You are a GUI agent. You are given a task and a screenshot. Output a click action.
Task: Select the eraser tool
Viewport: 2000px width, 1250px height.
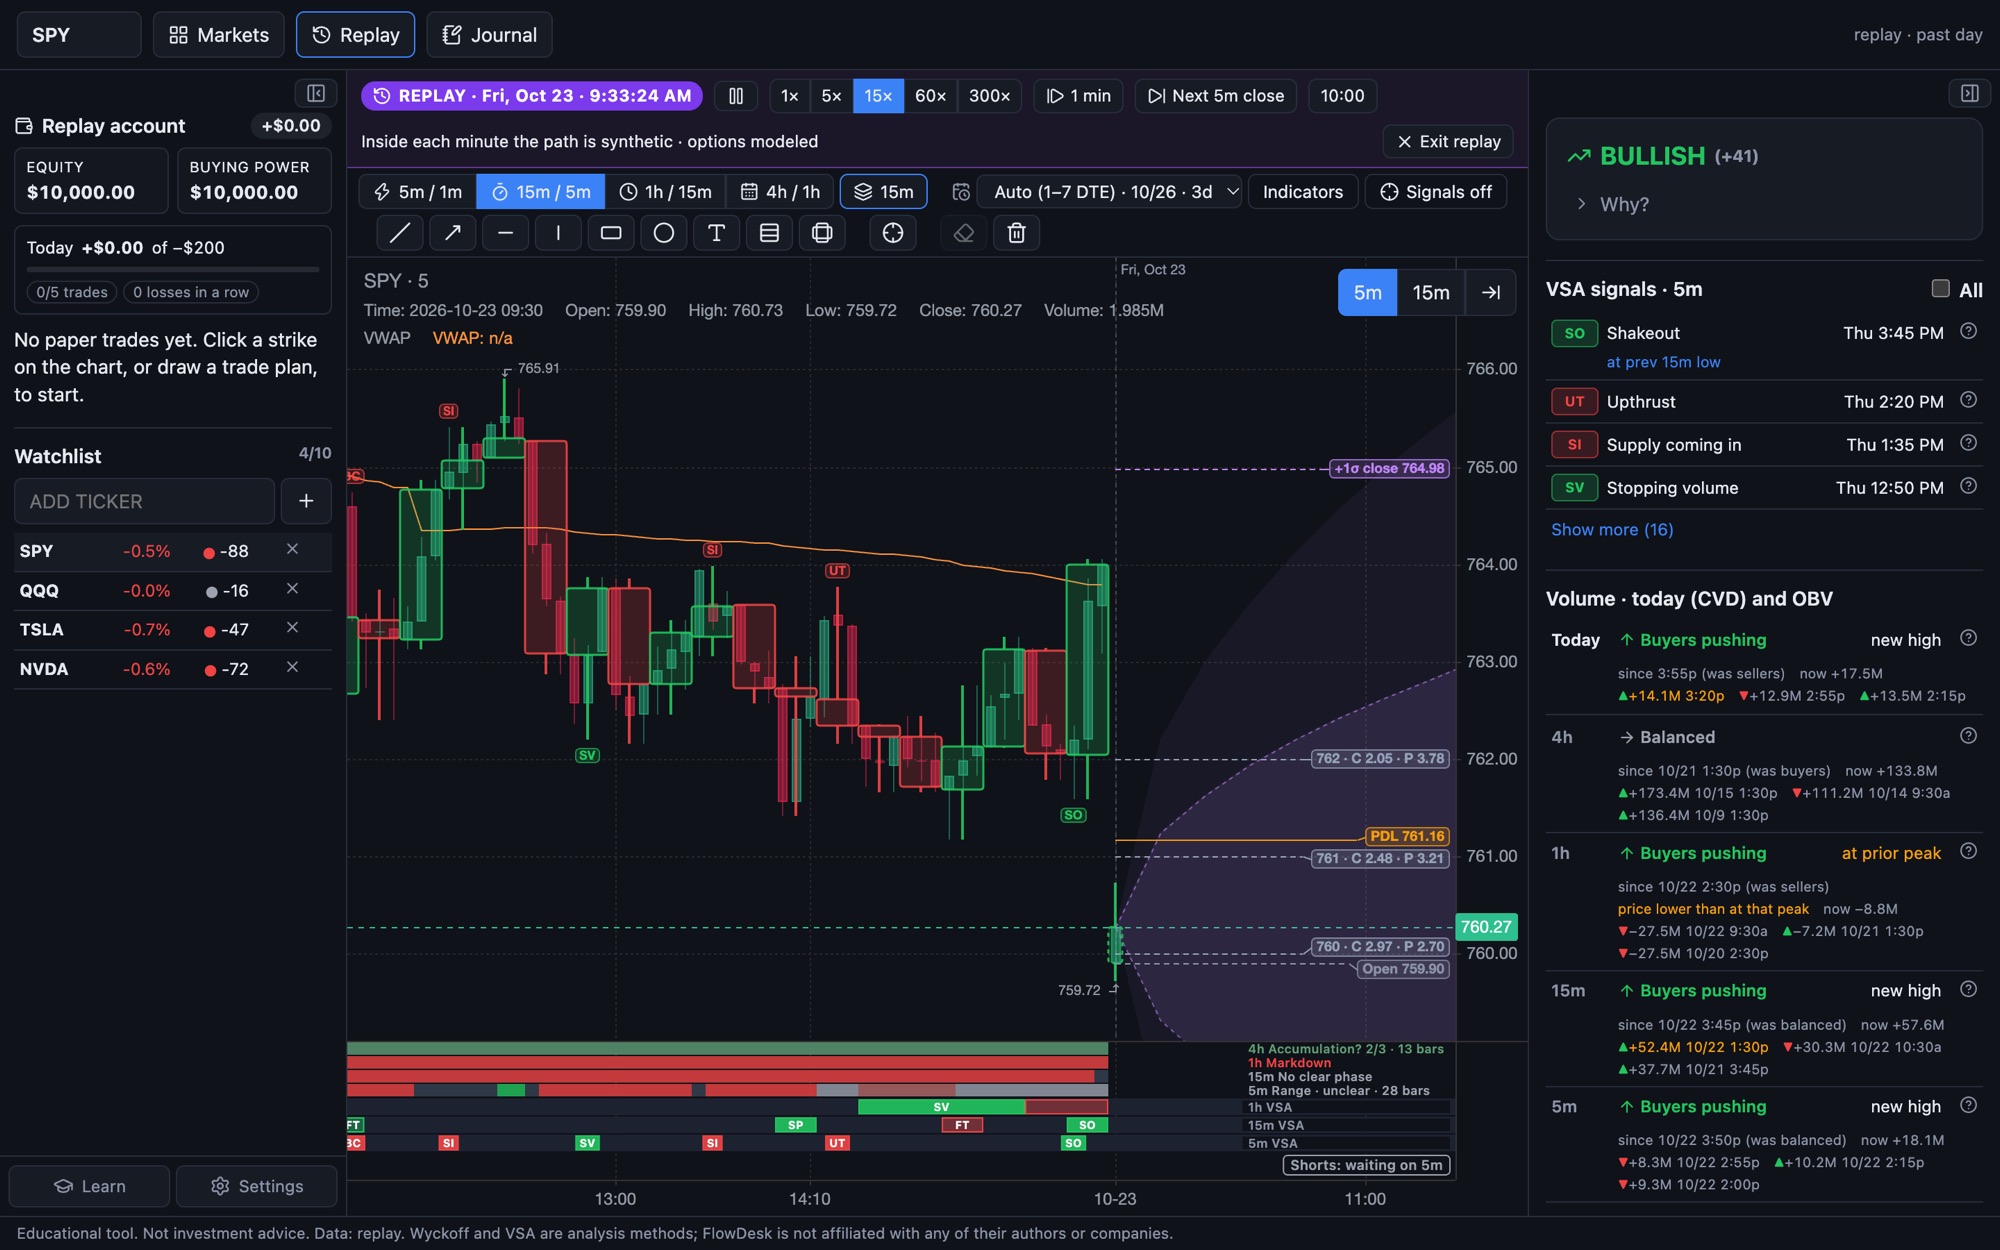[x=964, y=233]
